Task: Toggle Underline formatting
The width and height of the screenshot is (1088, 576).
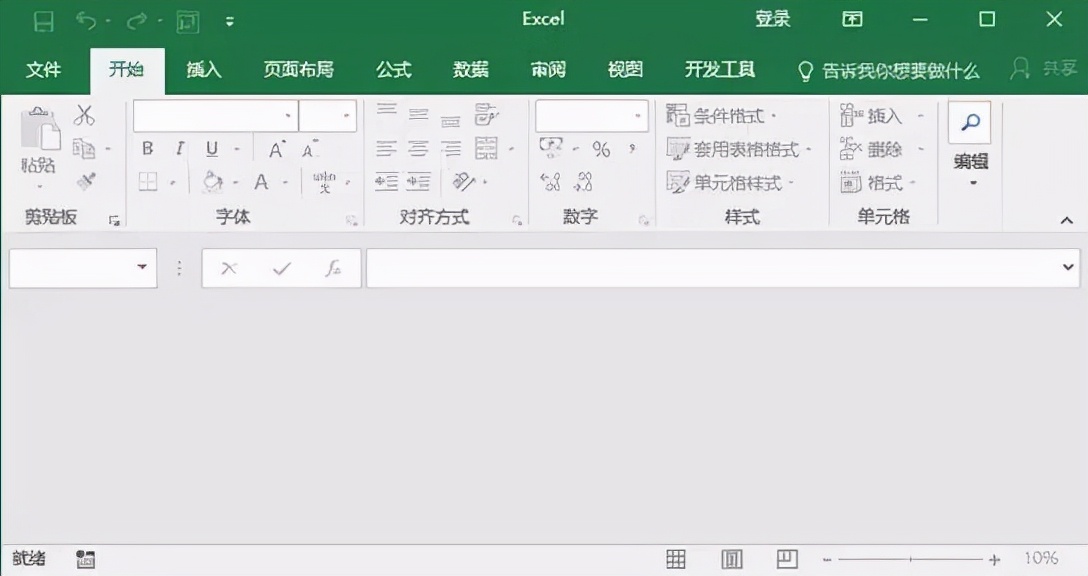Action: tap(212, 149)
